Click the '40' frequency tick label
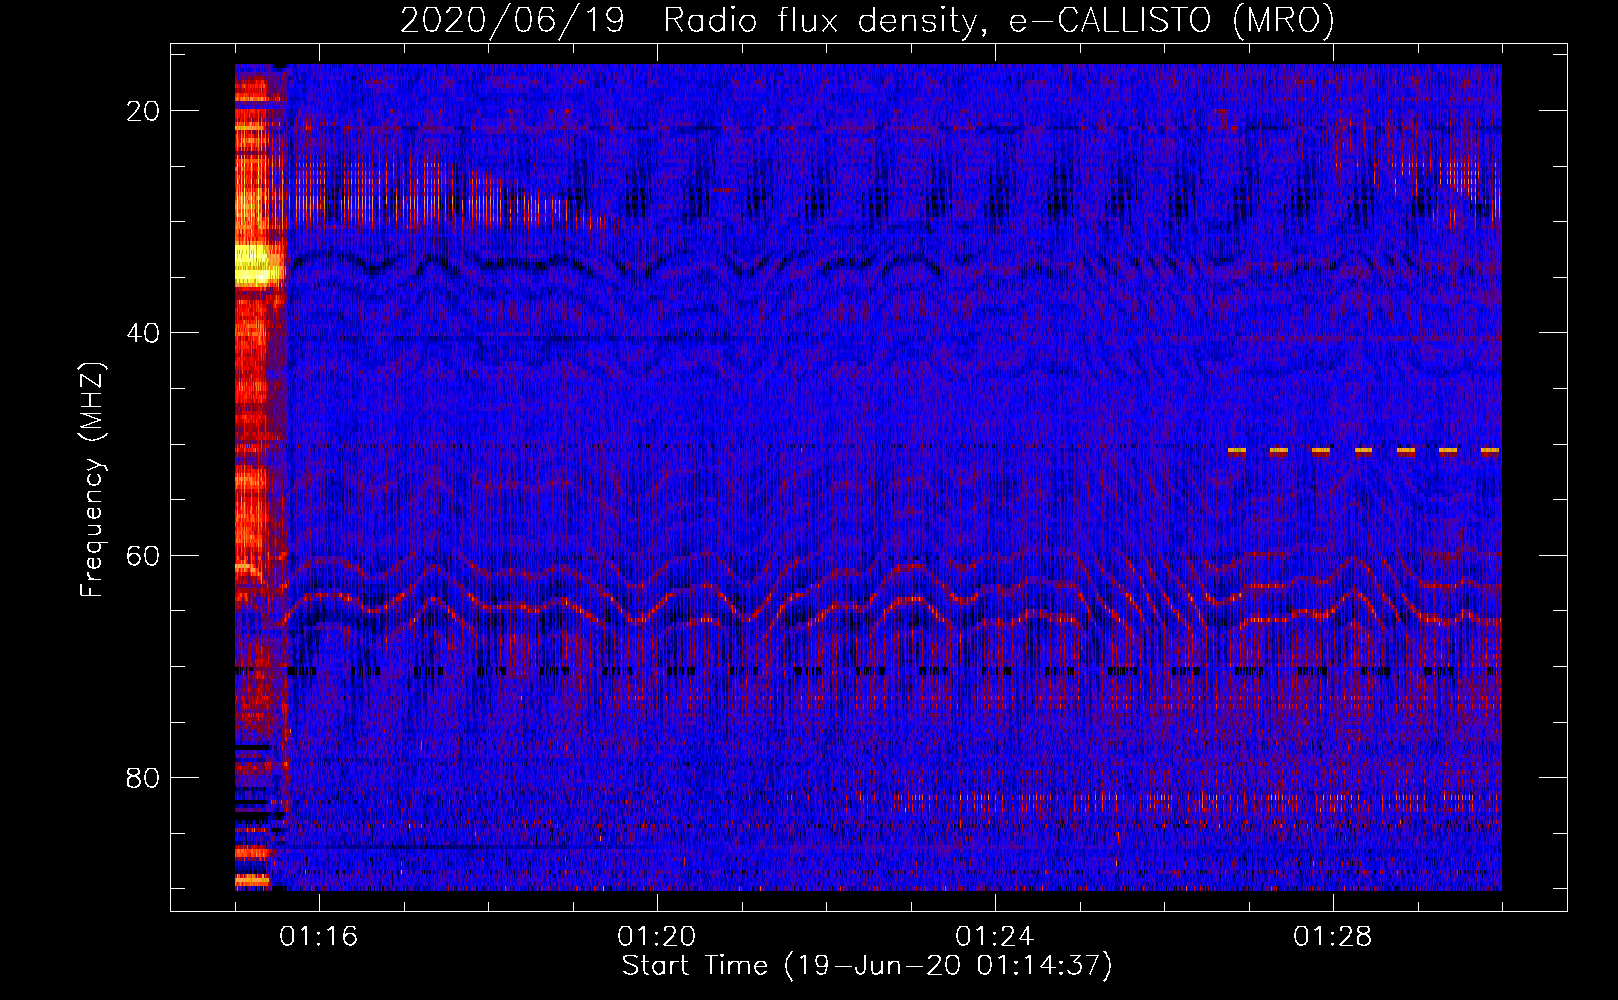The height and width of the screenshot is (1000, 1618). point(143,333)
